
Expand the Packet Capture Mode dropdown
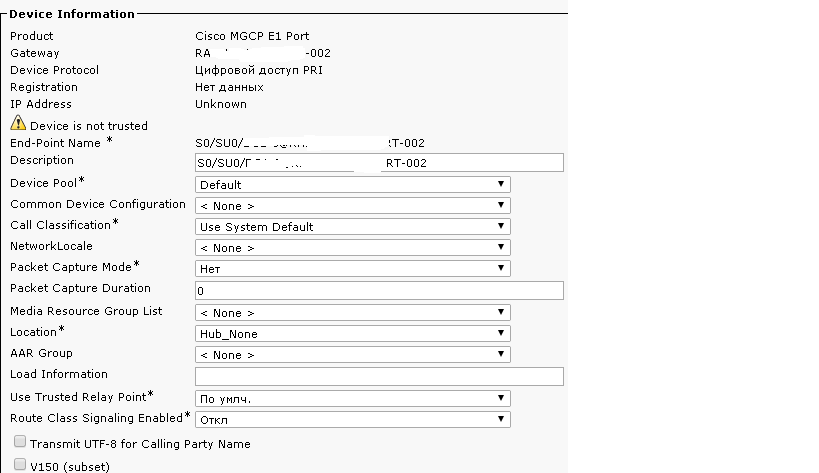pyautogui.click(x=353, y=268)
